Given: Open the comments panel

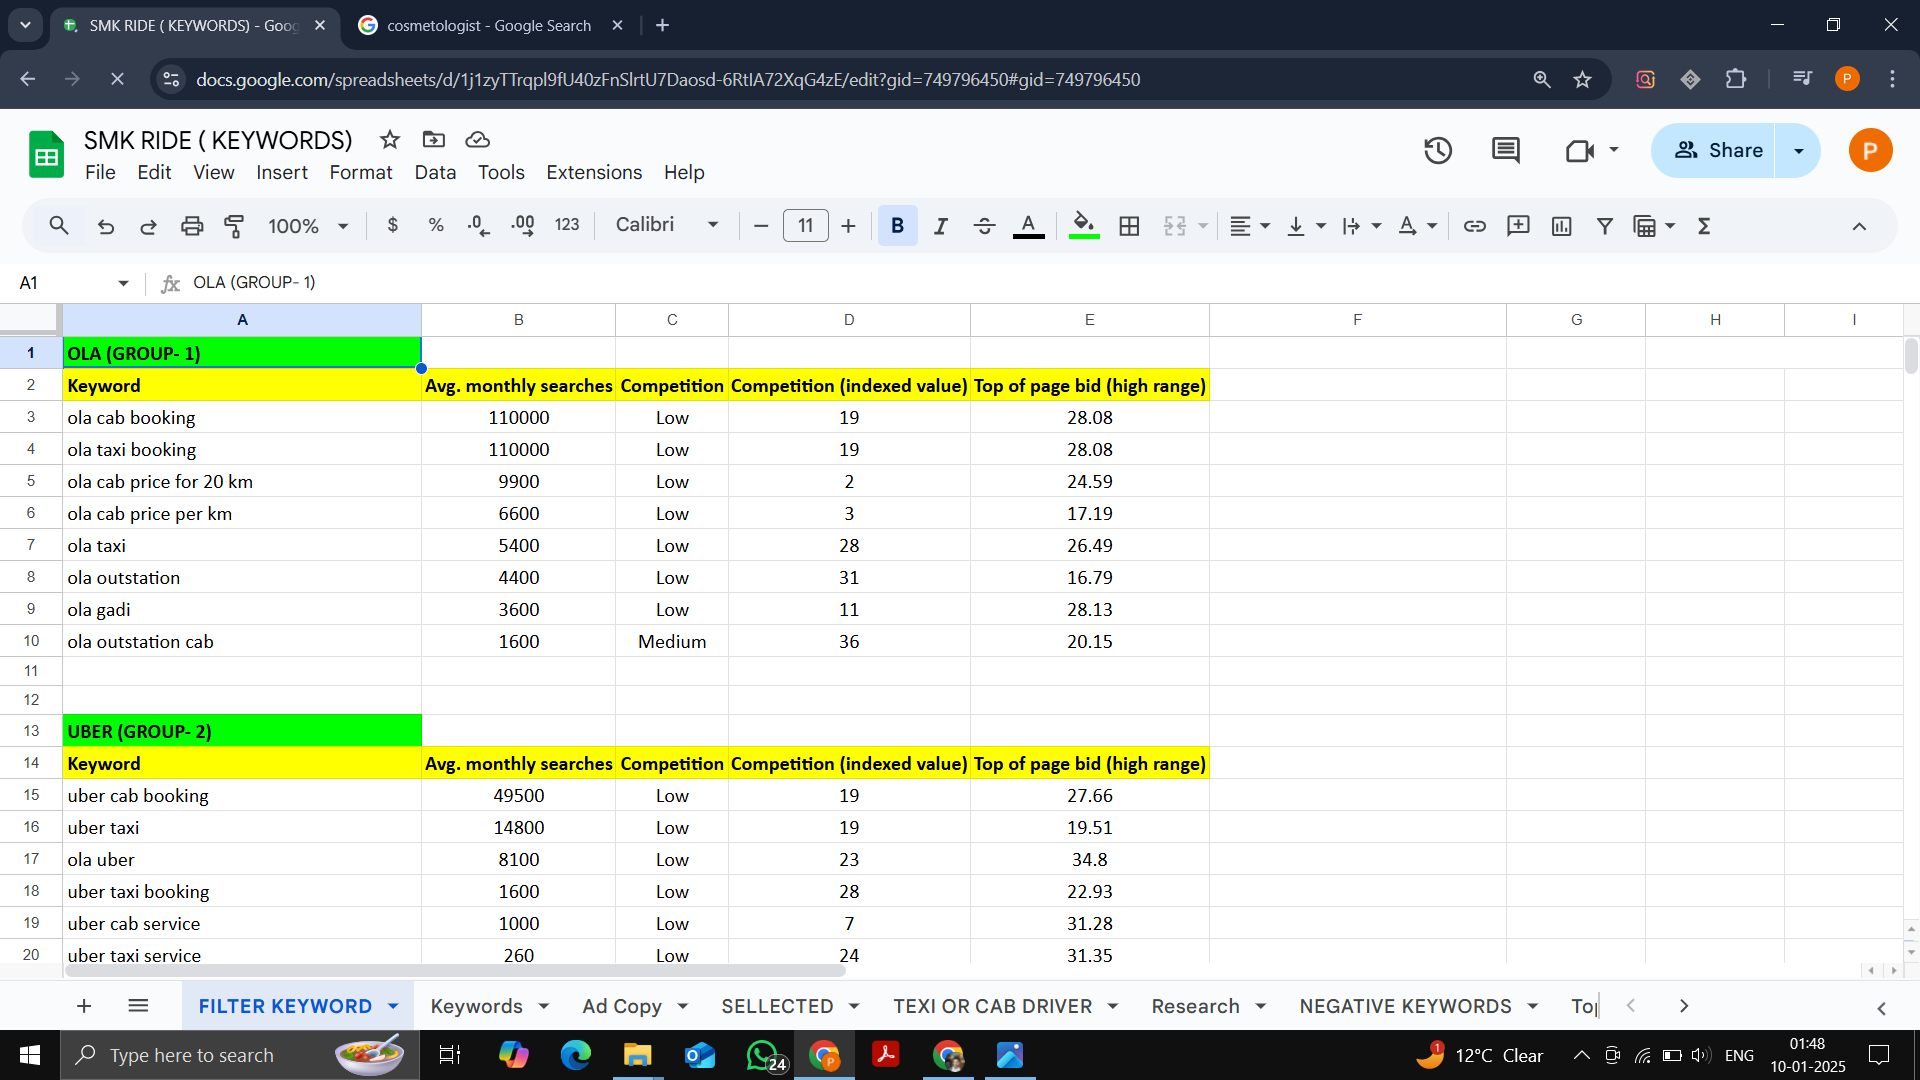Looking at the screenshot, I should (x=1506, y=151).
